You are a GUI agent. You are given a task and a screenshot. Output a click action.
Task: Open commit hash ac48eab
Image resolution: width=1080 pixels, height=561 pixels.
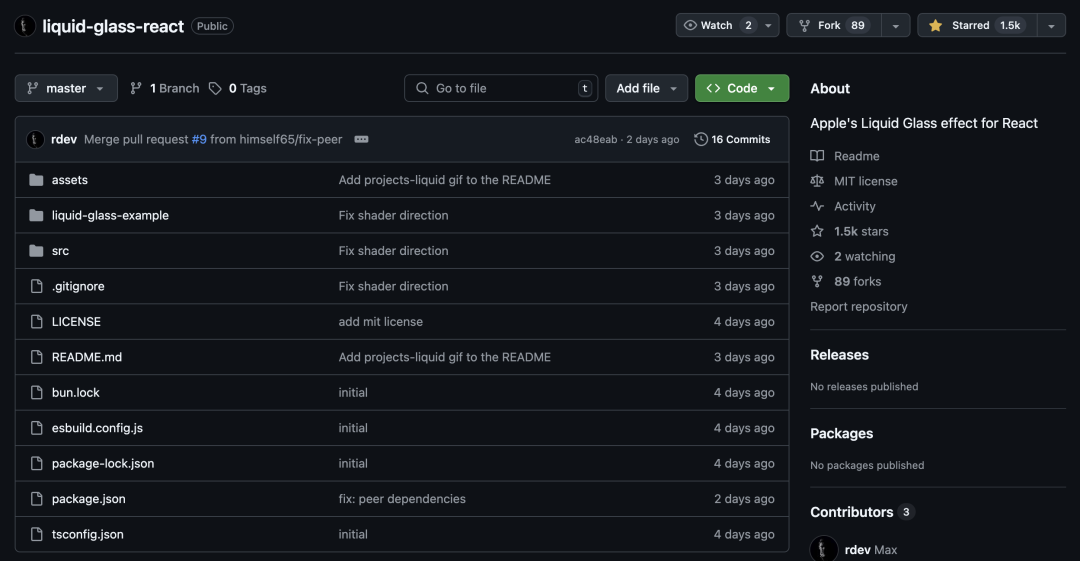pos(596,139)
